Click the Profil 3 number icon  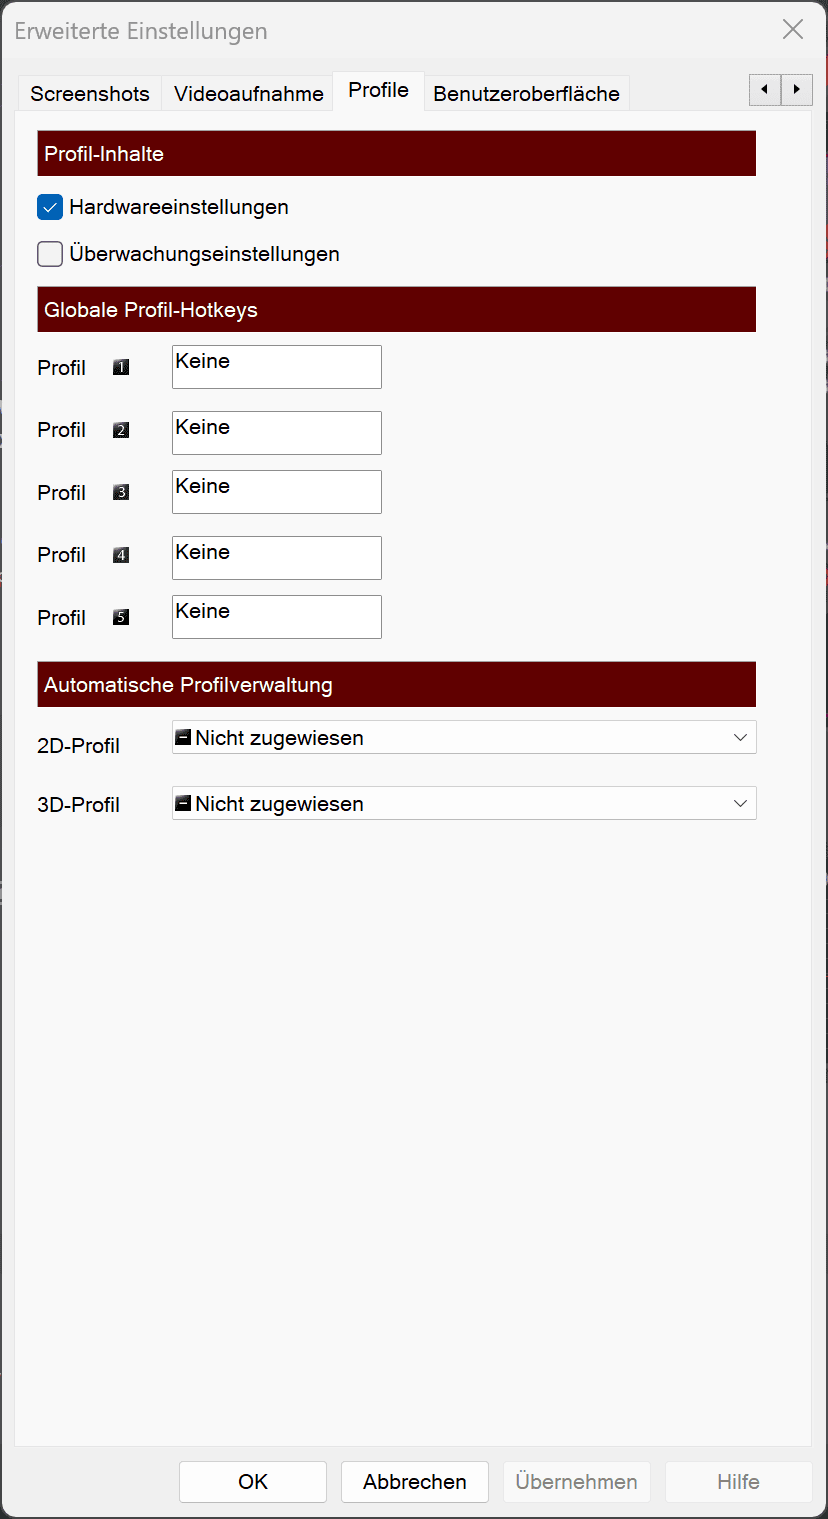(x=121, y=493)
